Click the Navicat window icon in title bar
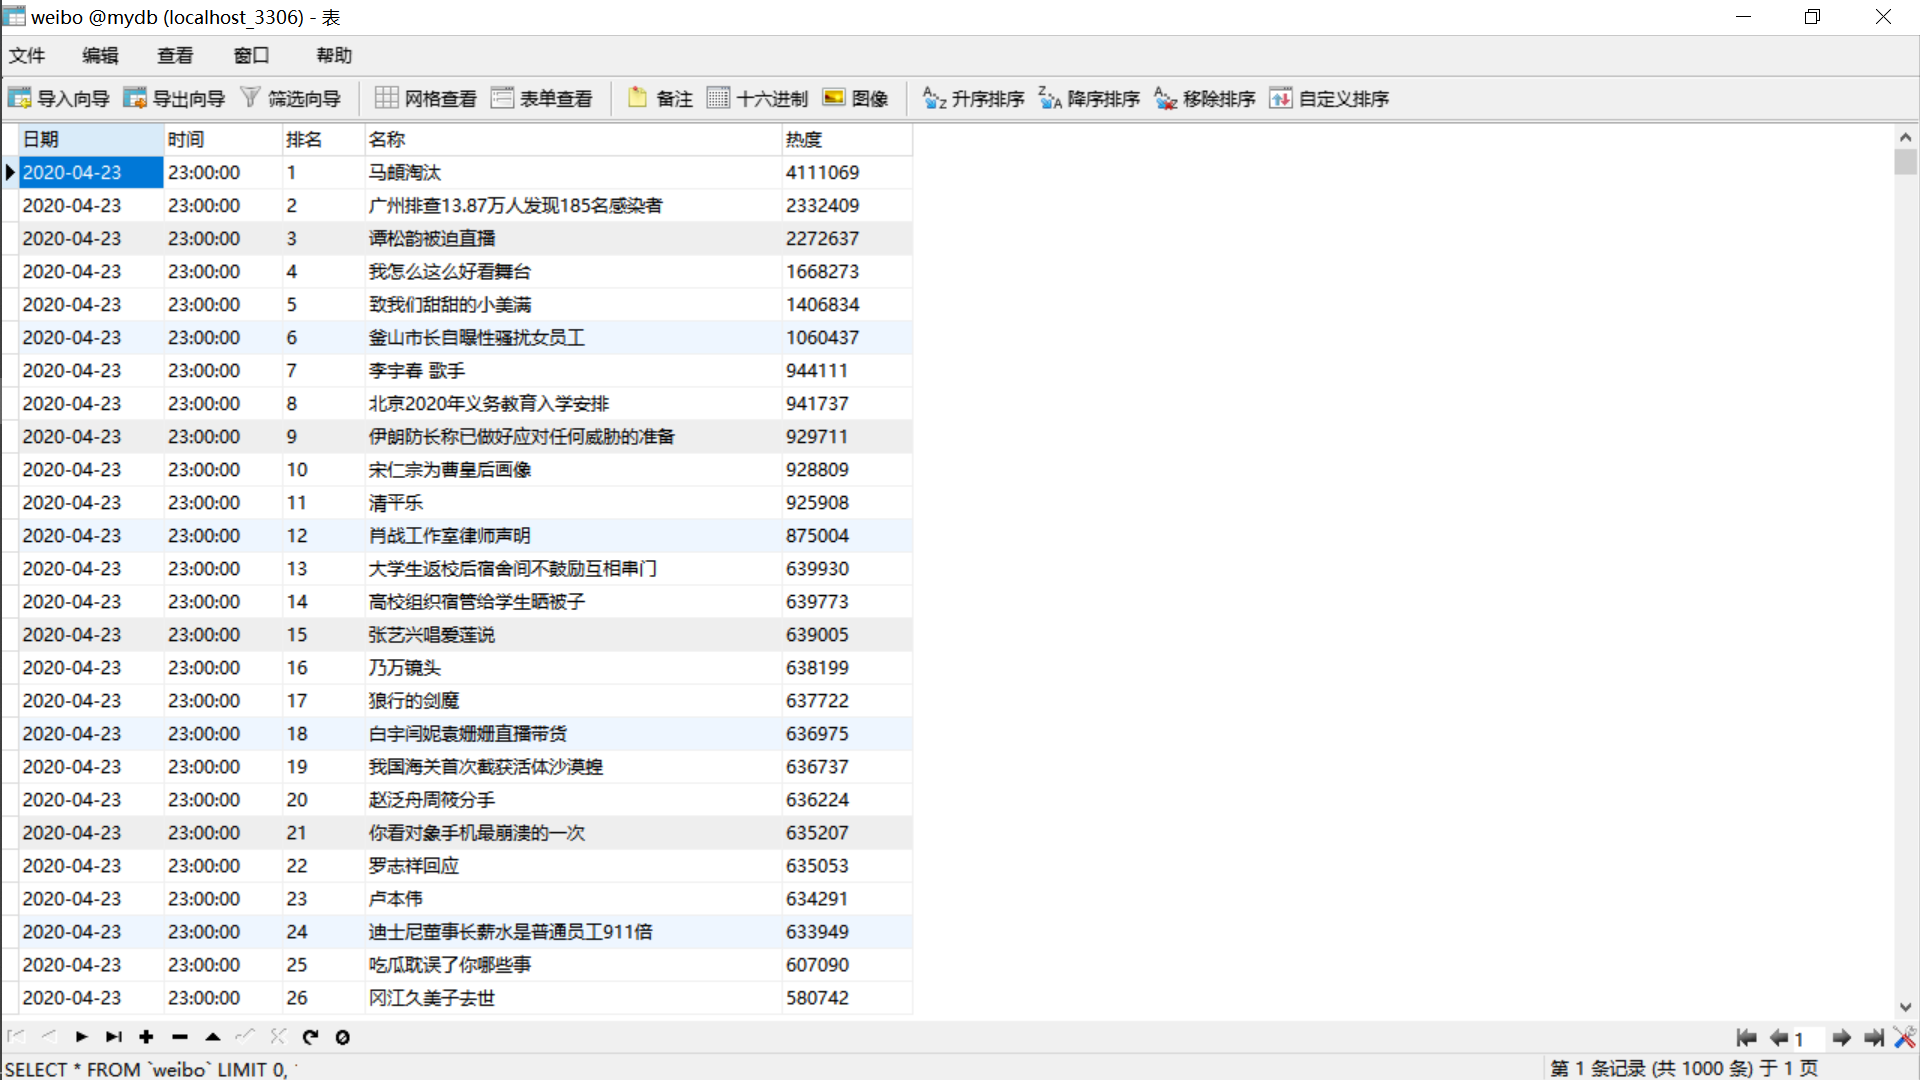This screenshot has width=1920, height=1080. tap(14, 16)
